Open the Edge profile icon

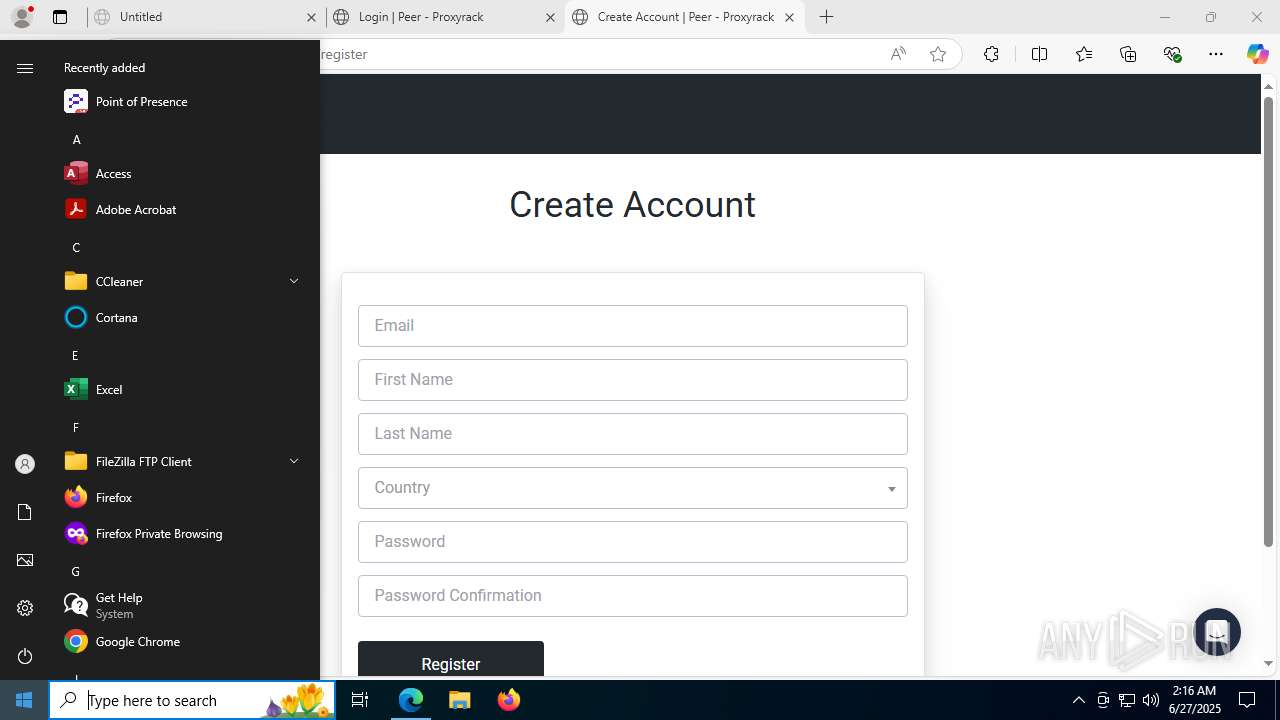21,17
